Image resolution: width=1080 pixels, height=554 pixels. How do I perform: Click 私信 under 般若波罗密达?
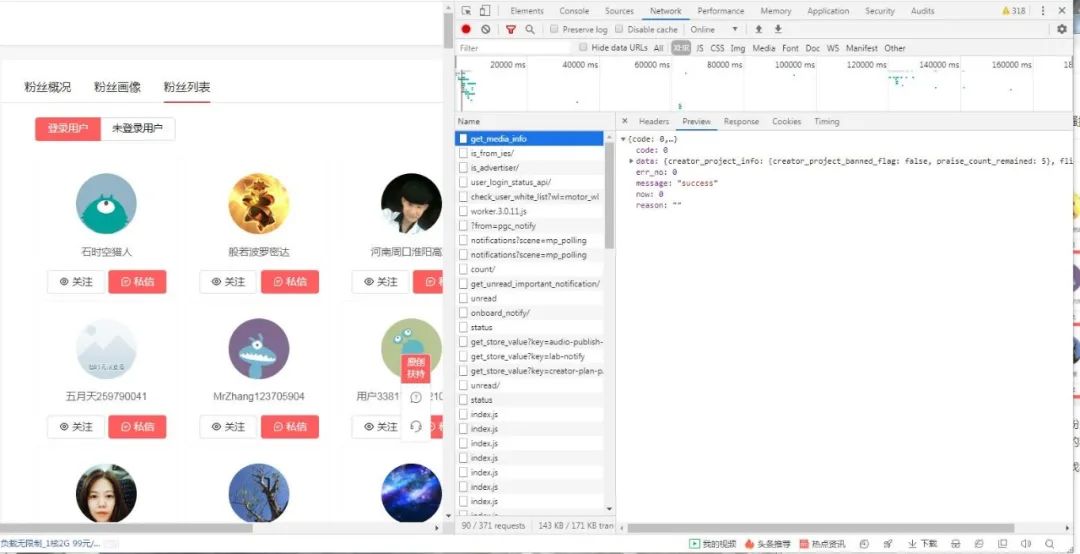coord(290,282)
